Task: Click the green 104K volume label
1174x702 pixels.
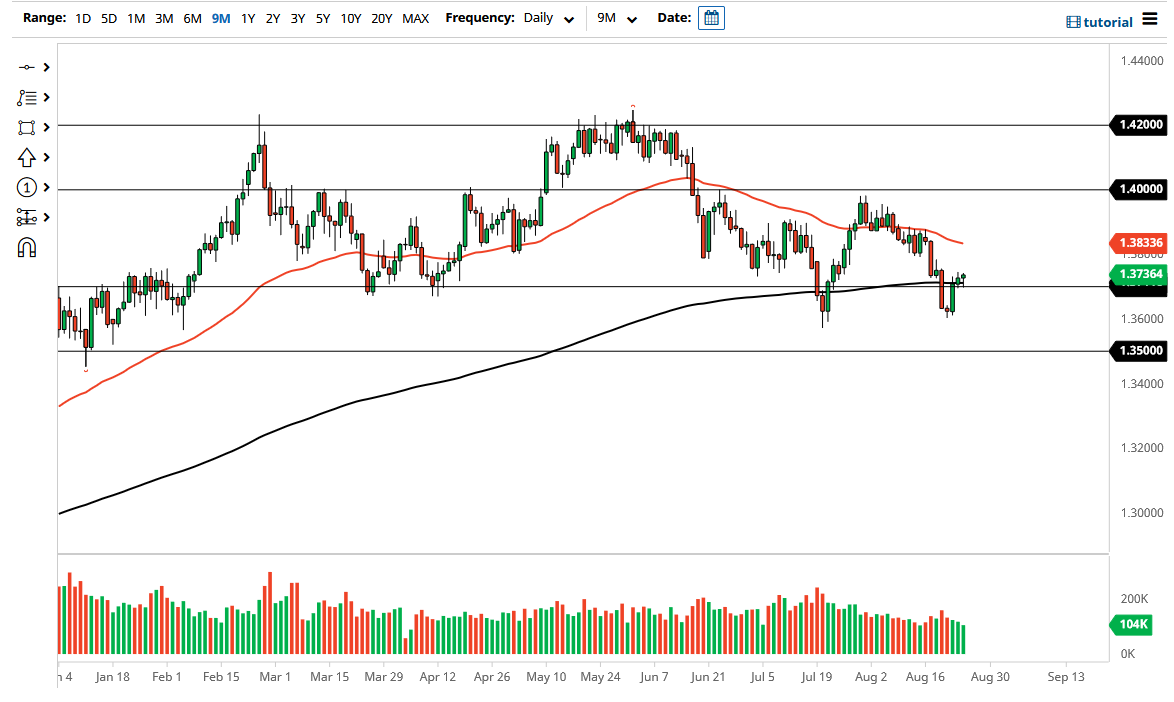Action: 1131,624
